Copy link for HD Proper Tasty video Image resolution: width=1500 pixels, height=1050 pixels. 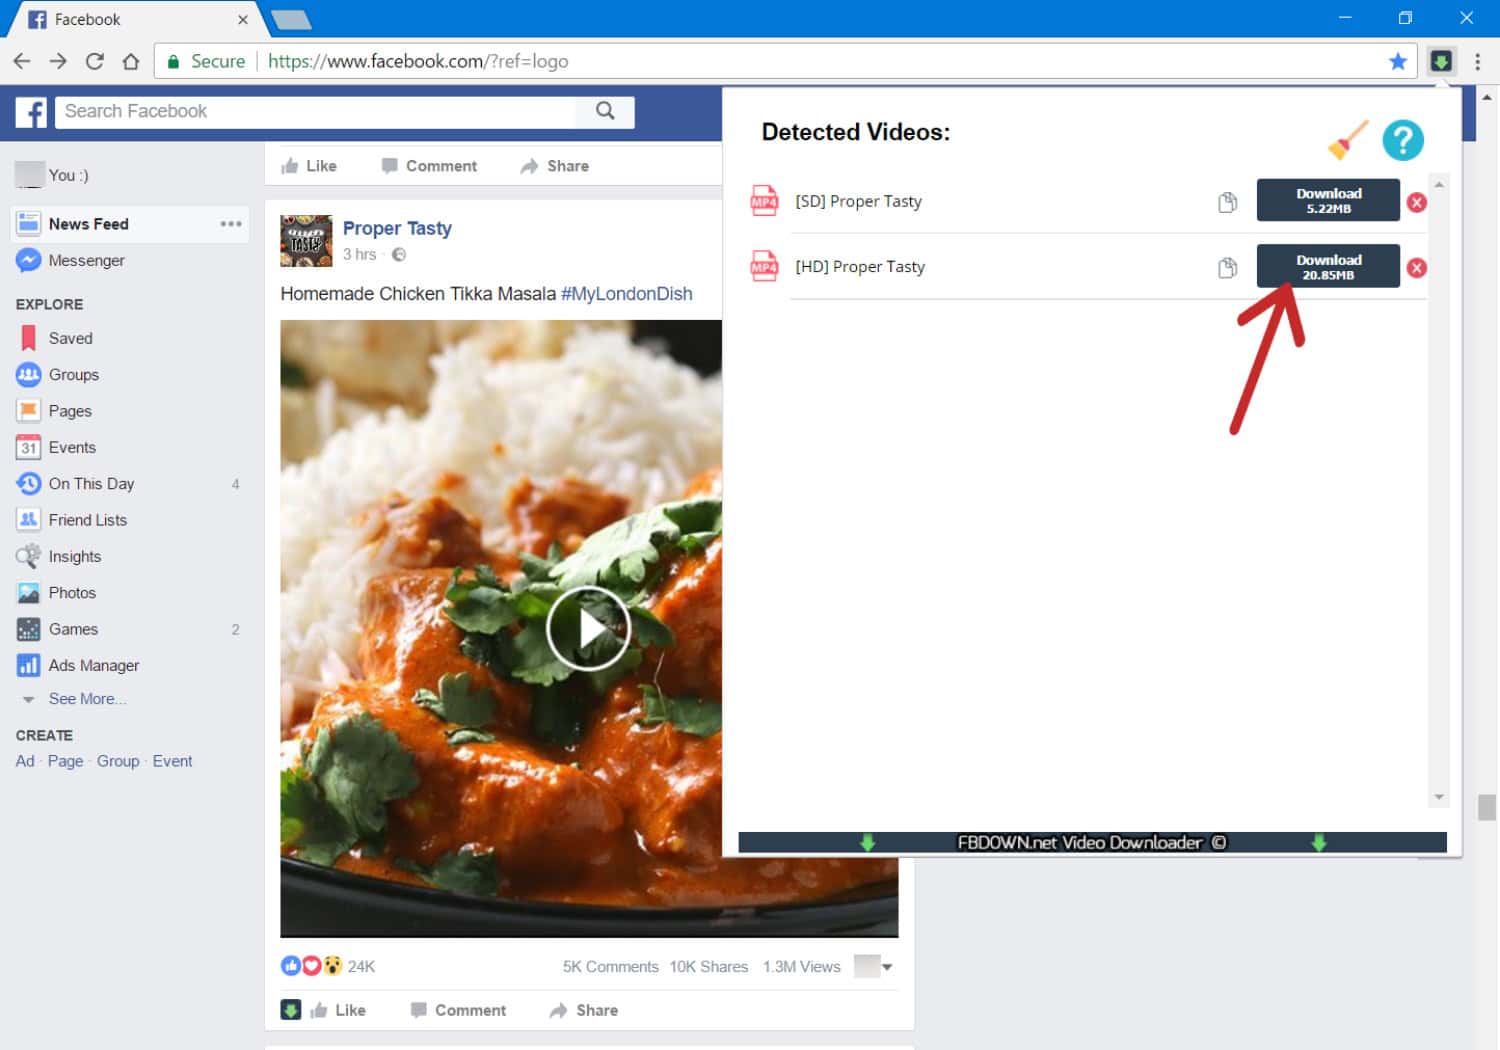[1227, 268]
